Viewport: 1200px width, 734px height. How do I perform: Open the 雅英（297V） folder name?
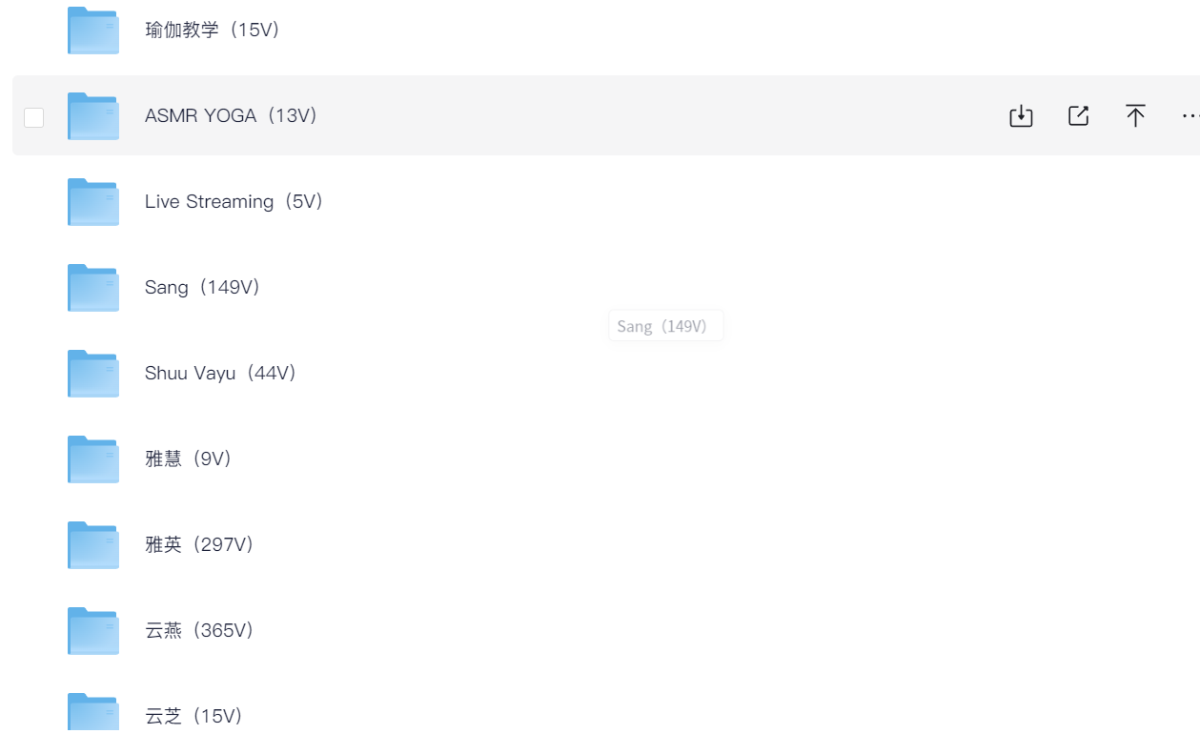[x=200, y=546]
